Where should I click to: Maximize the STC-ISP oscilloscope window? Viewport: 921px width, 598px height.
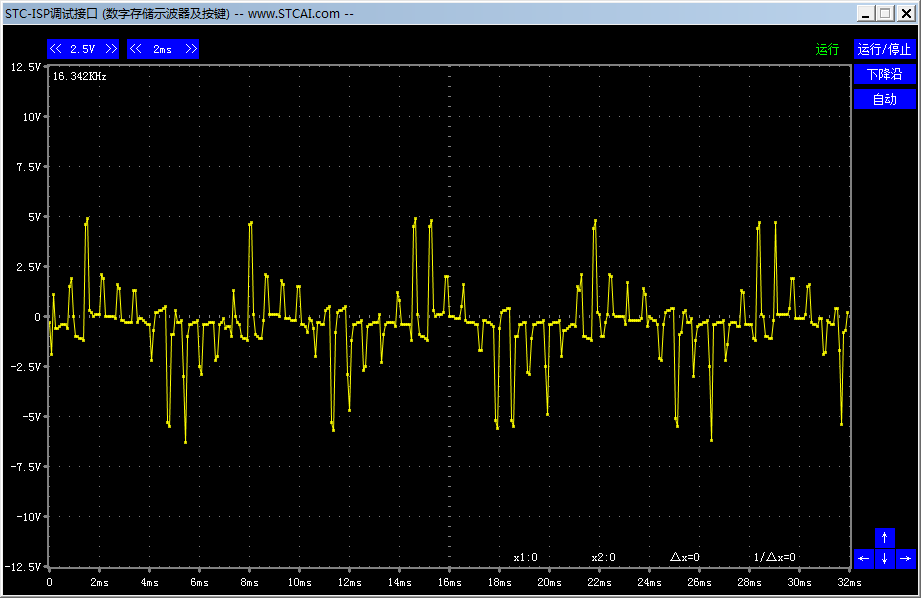(x=885, y=14)
